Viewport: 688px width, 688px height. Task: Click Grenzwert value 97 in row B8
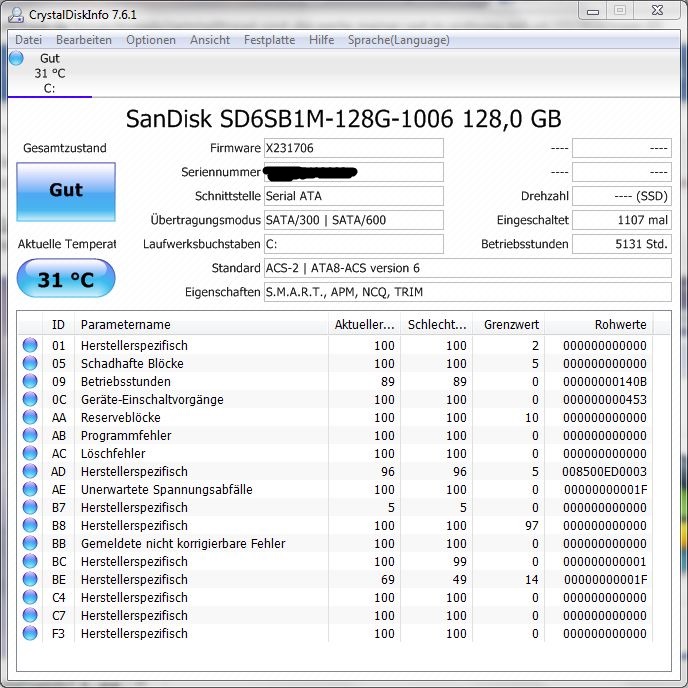tap(531, 525)
